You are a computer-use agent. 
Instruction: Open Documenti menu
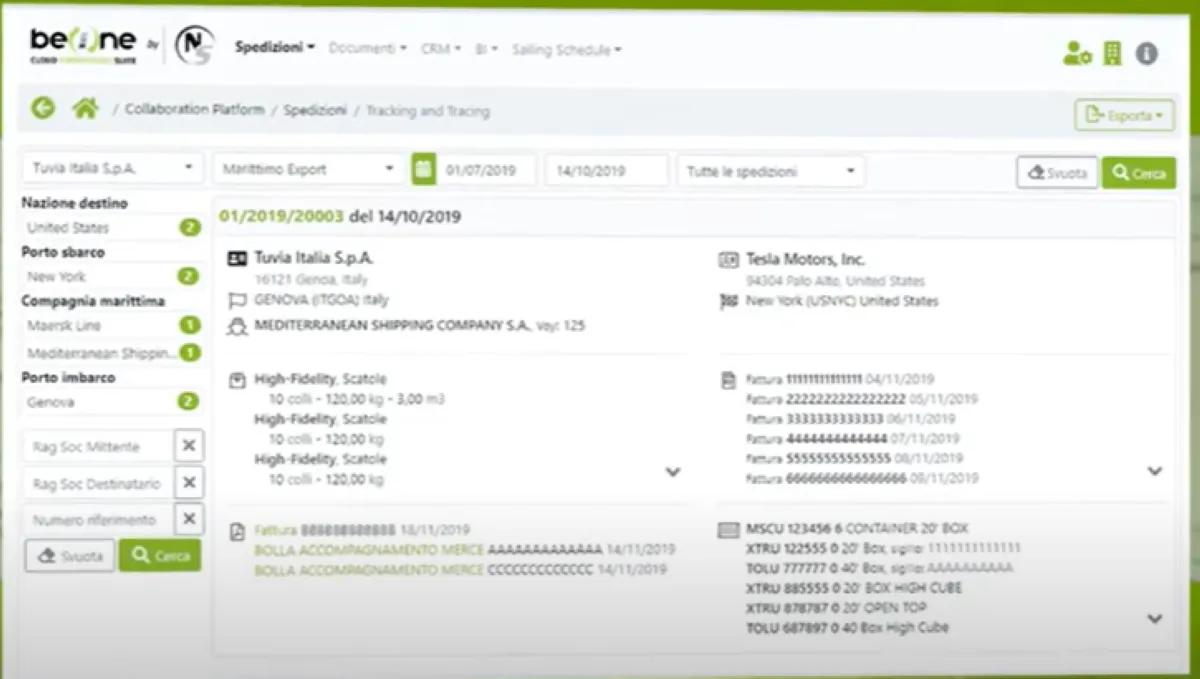[x=367, y=48]
